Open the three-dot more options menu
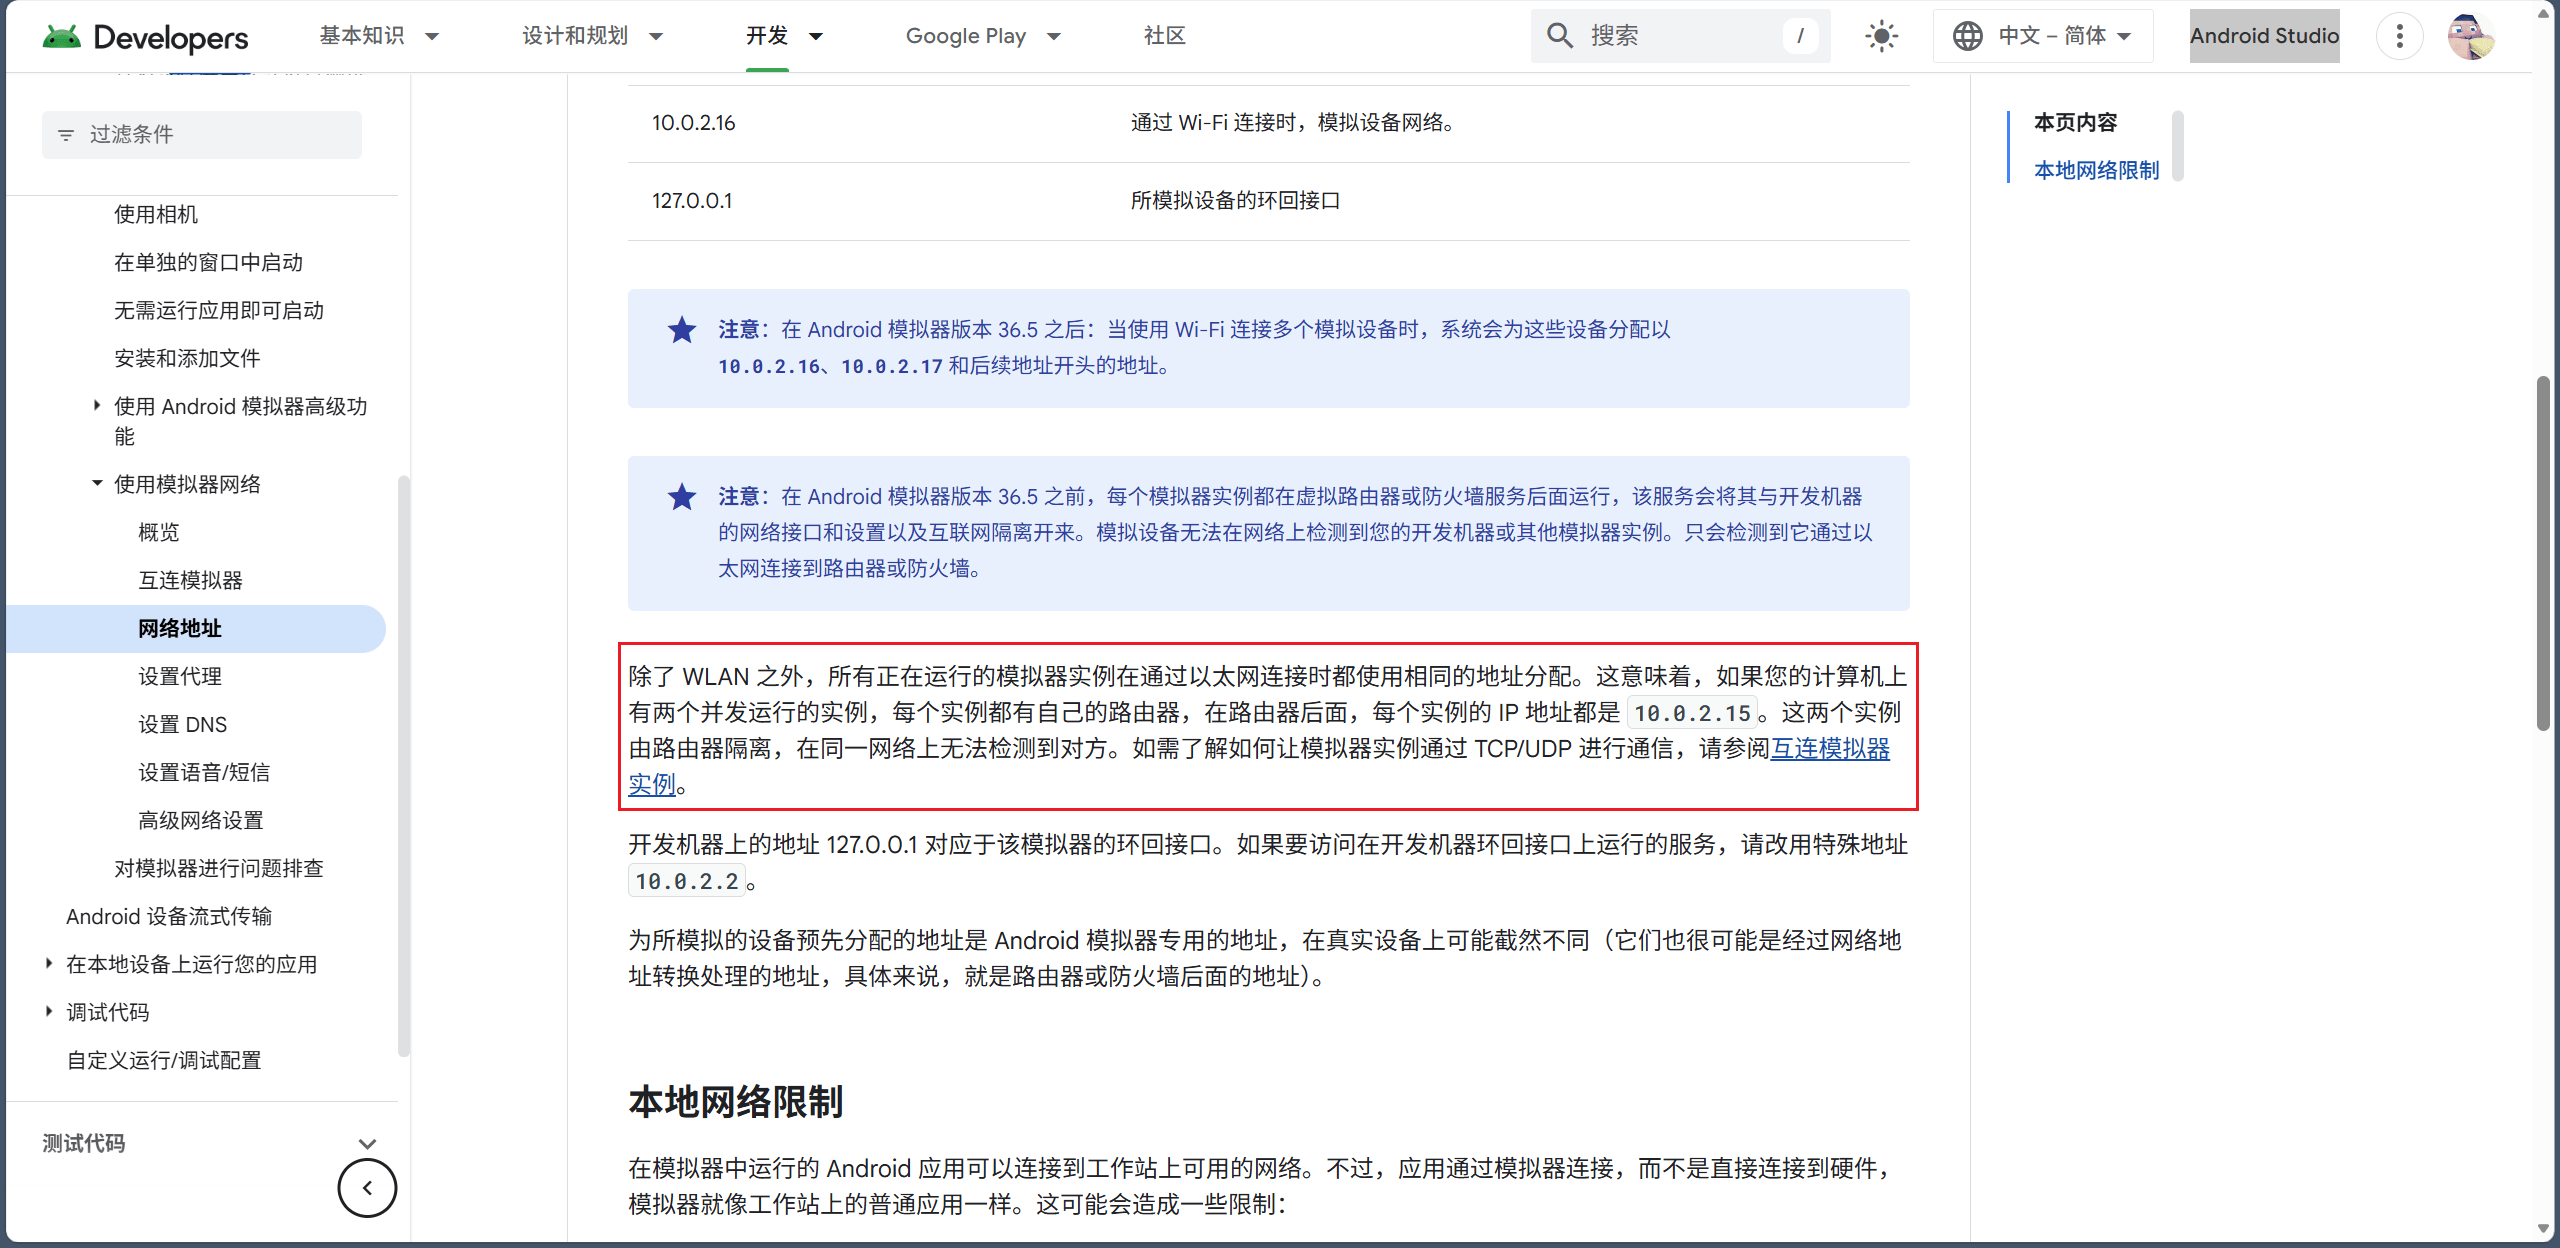Image resolution: width=2560 pixels, height=1248 pixels. (2399, 37)
